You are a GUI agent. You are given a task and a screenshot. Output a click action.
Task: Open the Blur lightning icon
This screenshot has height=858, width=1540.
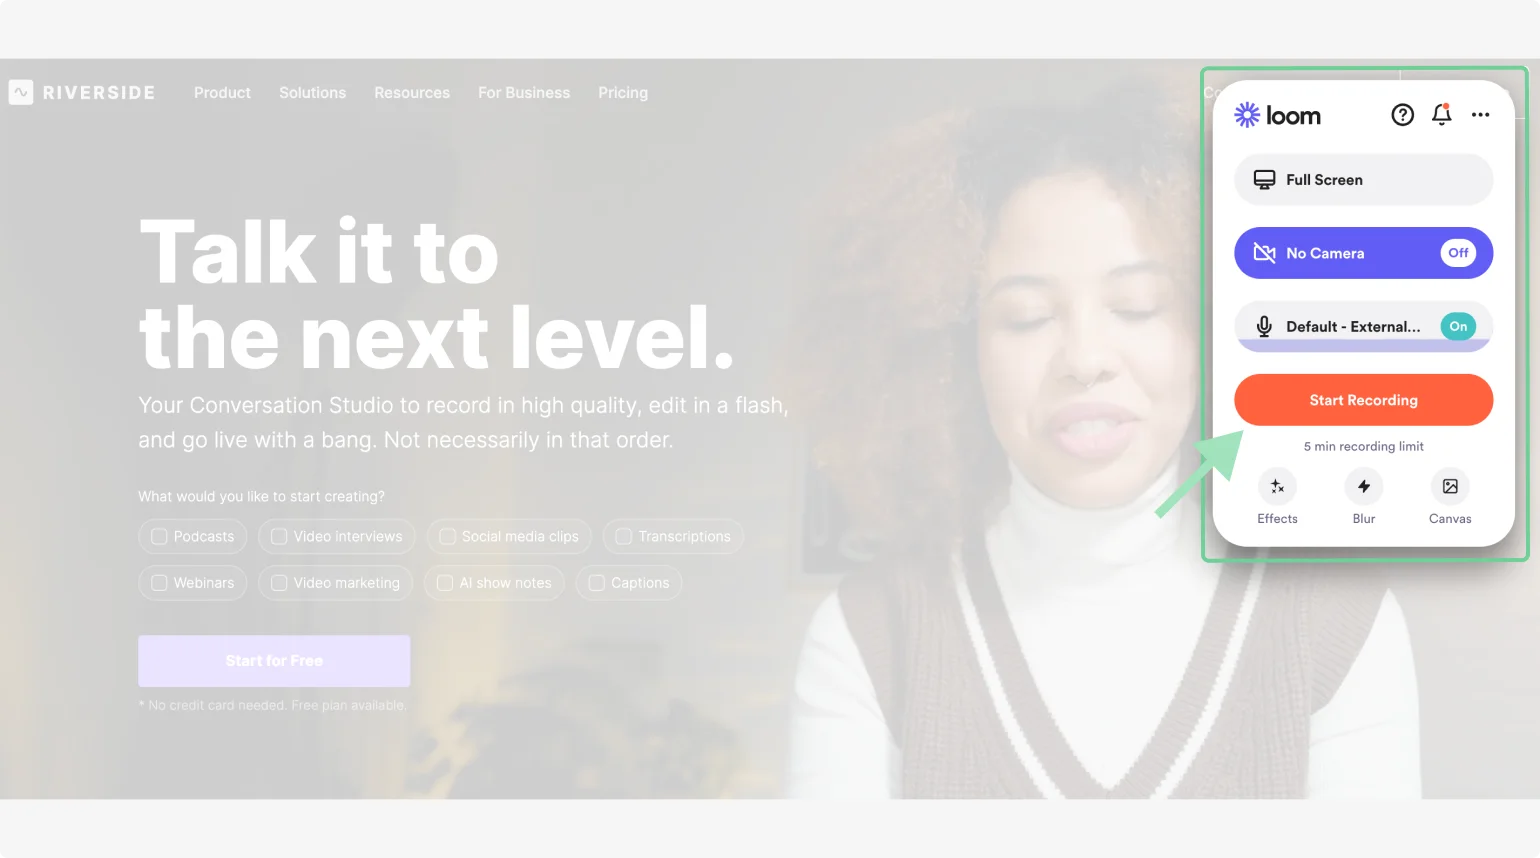pyautogui.click(x=1364, y=487)
